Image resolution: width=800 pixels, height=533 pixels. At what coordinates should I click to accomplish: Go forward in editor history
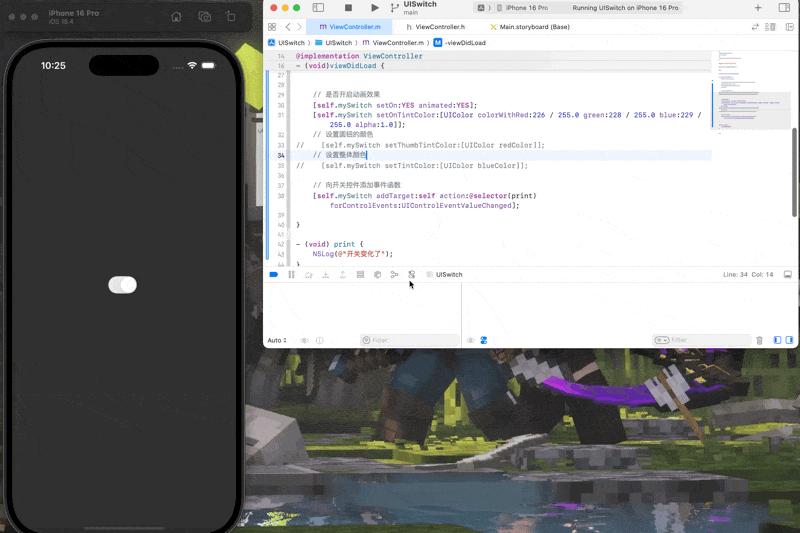point(299,27)
